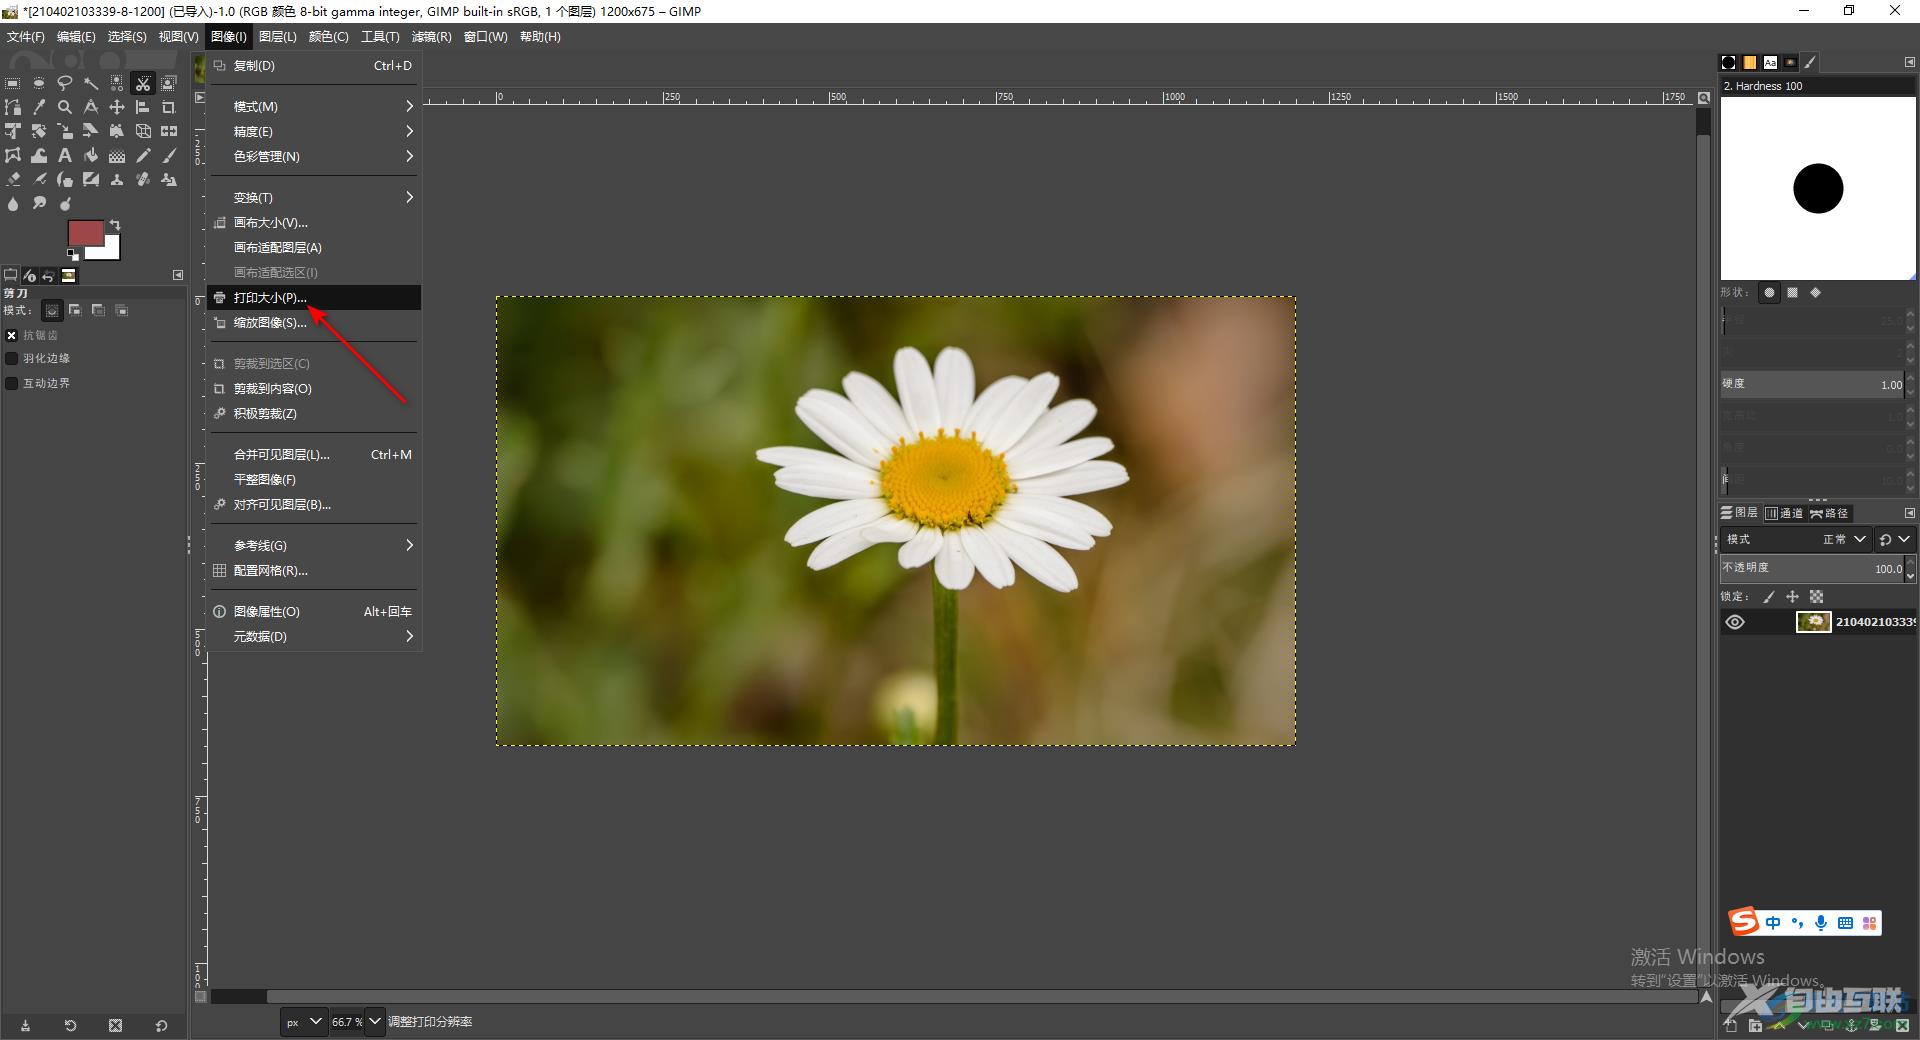Switch to the 路径 paths tab

coord(1829,513)
